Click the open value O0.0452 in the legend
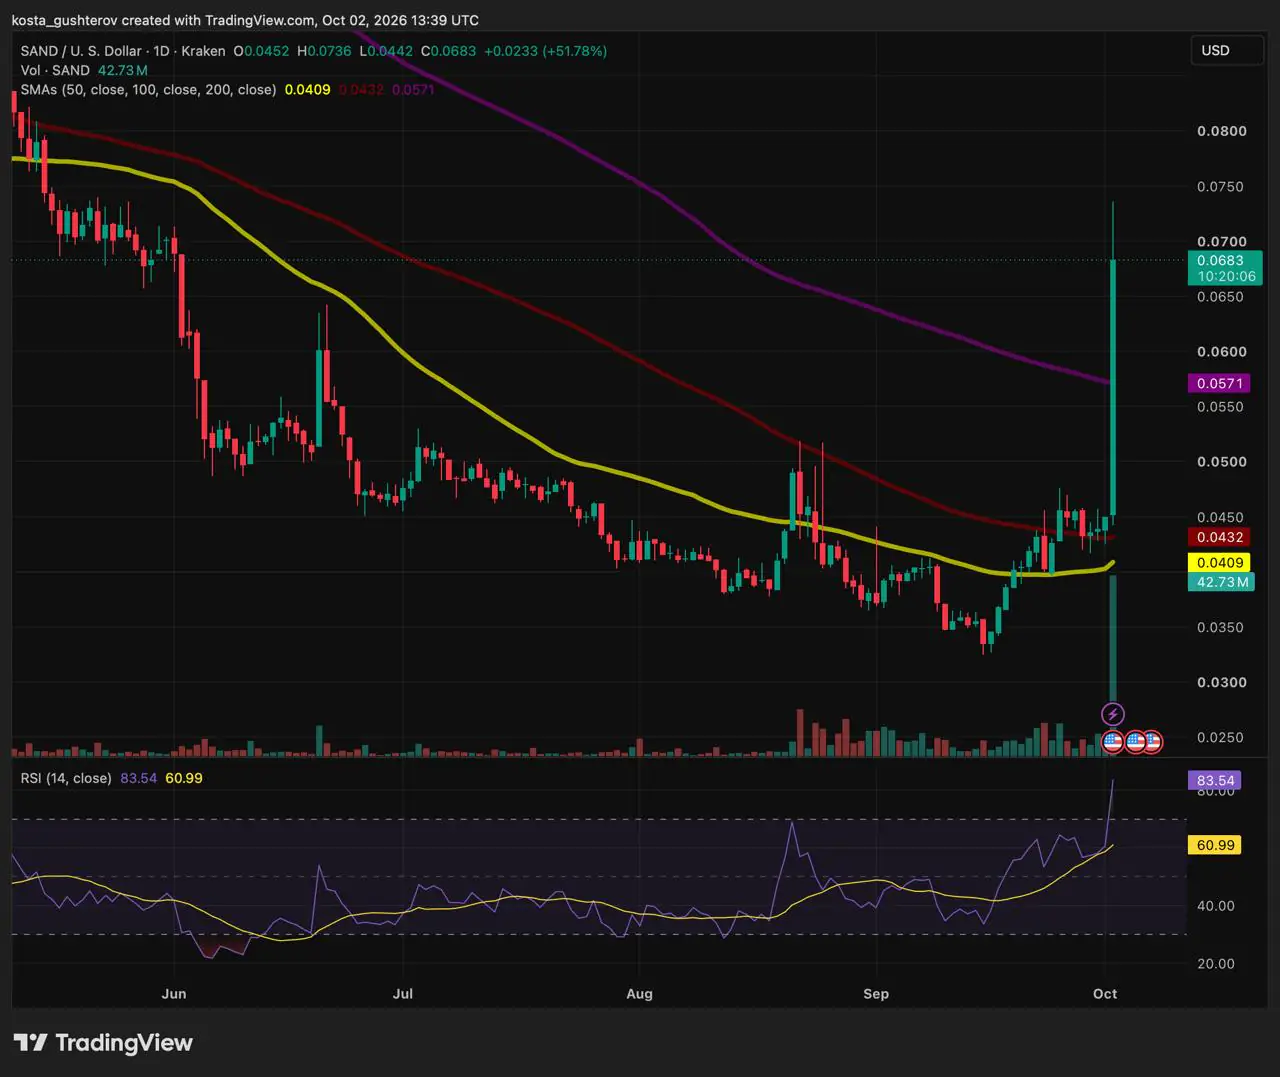Screen dimensions: 1280x1077 pyautogui.click(x=261, y=51)
